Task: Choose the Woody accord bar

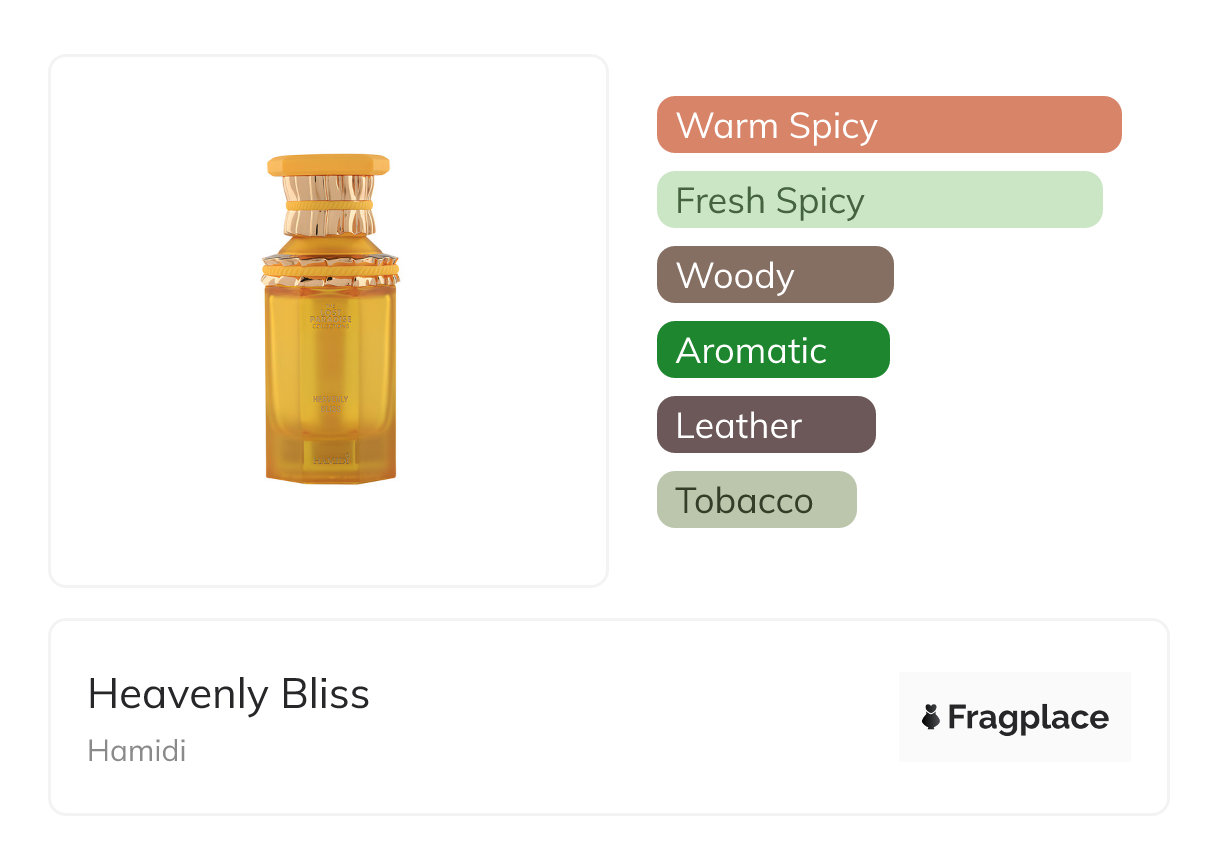Action: 774,275
